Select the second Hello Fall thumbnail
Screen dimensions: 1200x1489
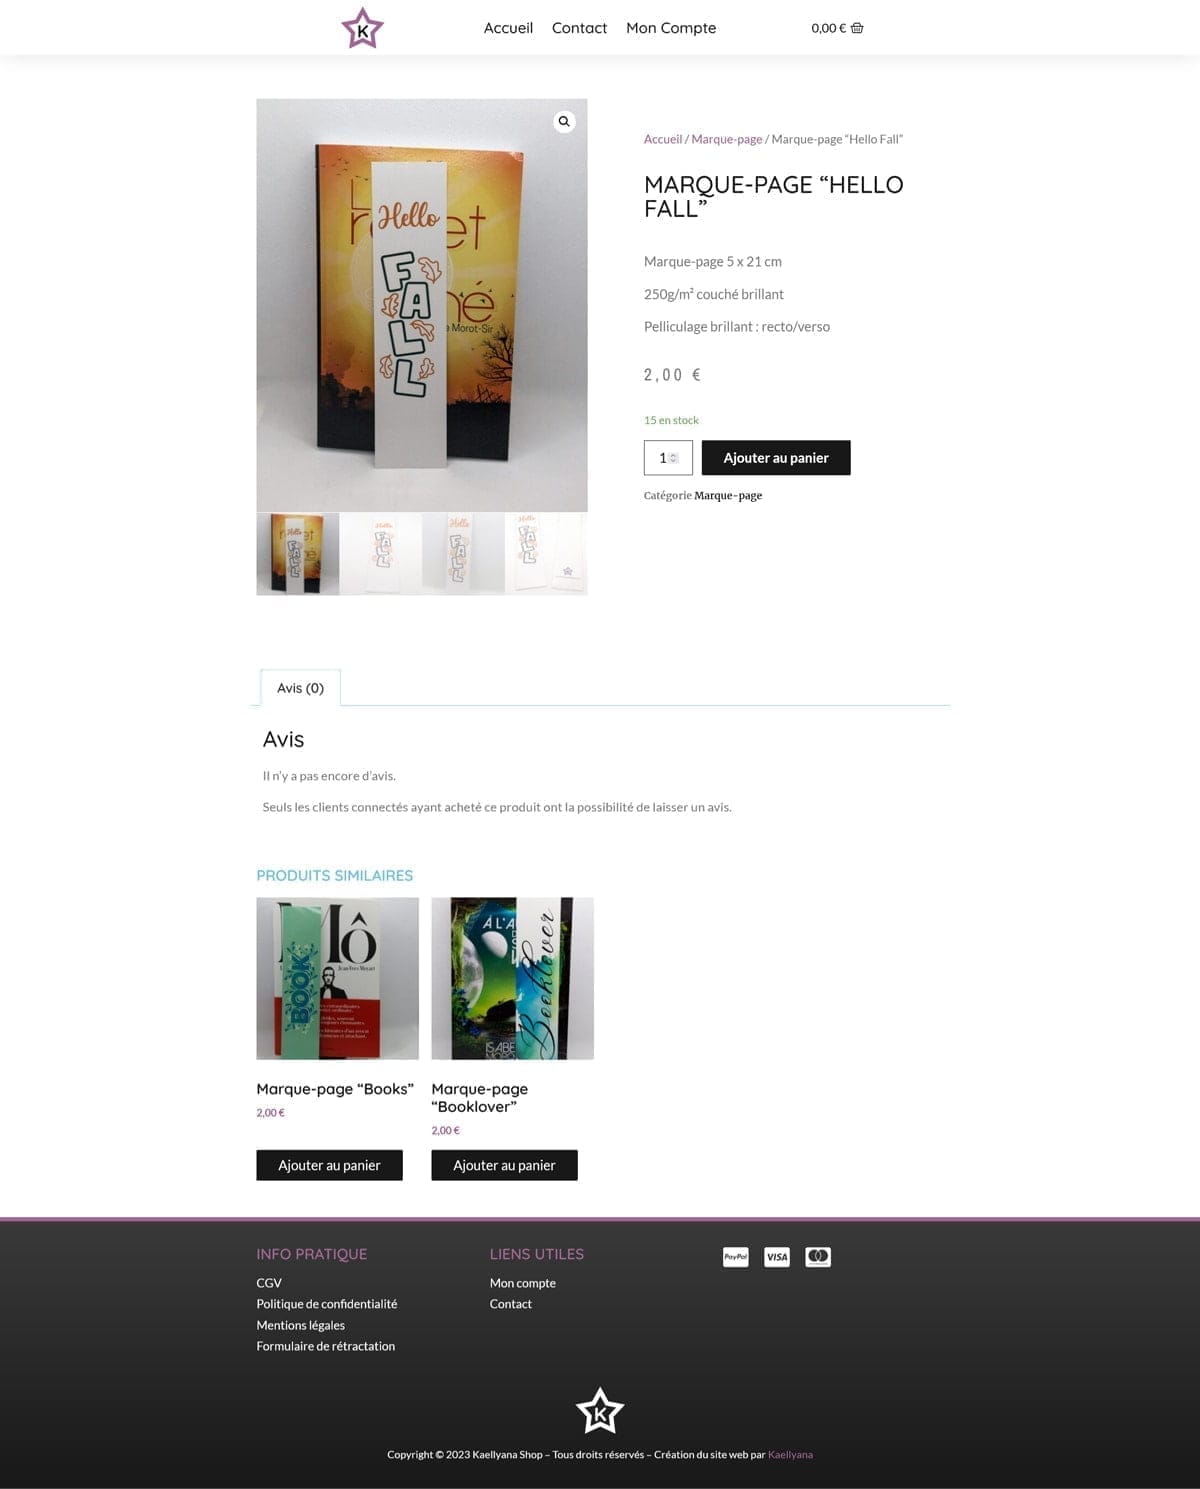(x=381, y=554)
